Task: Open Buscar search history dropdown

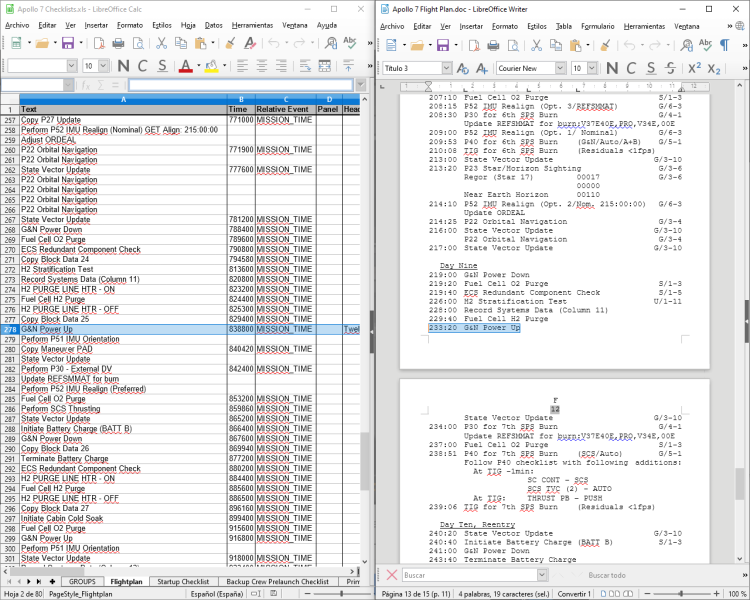Action: (x=541, y=575)
